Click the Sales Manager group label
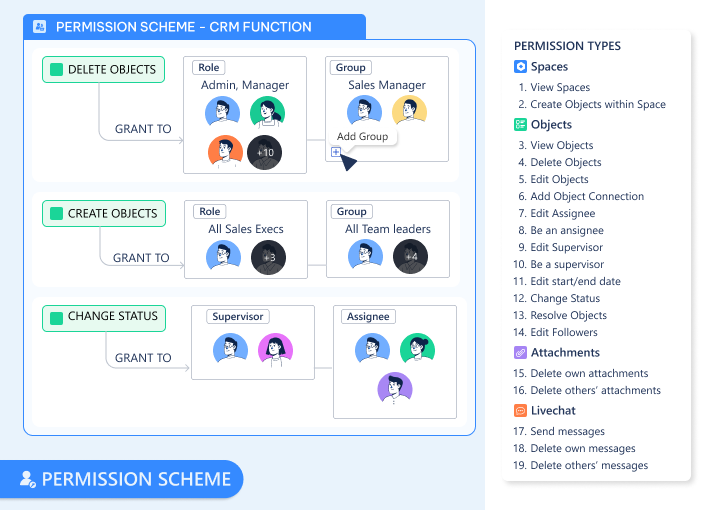Image resolution: width=702 pixels, height=510 pixels. [387, 85]
